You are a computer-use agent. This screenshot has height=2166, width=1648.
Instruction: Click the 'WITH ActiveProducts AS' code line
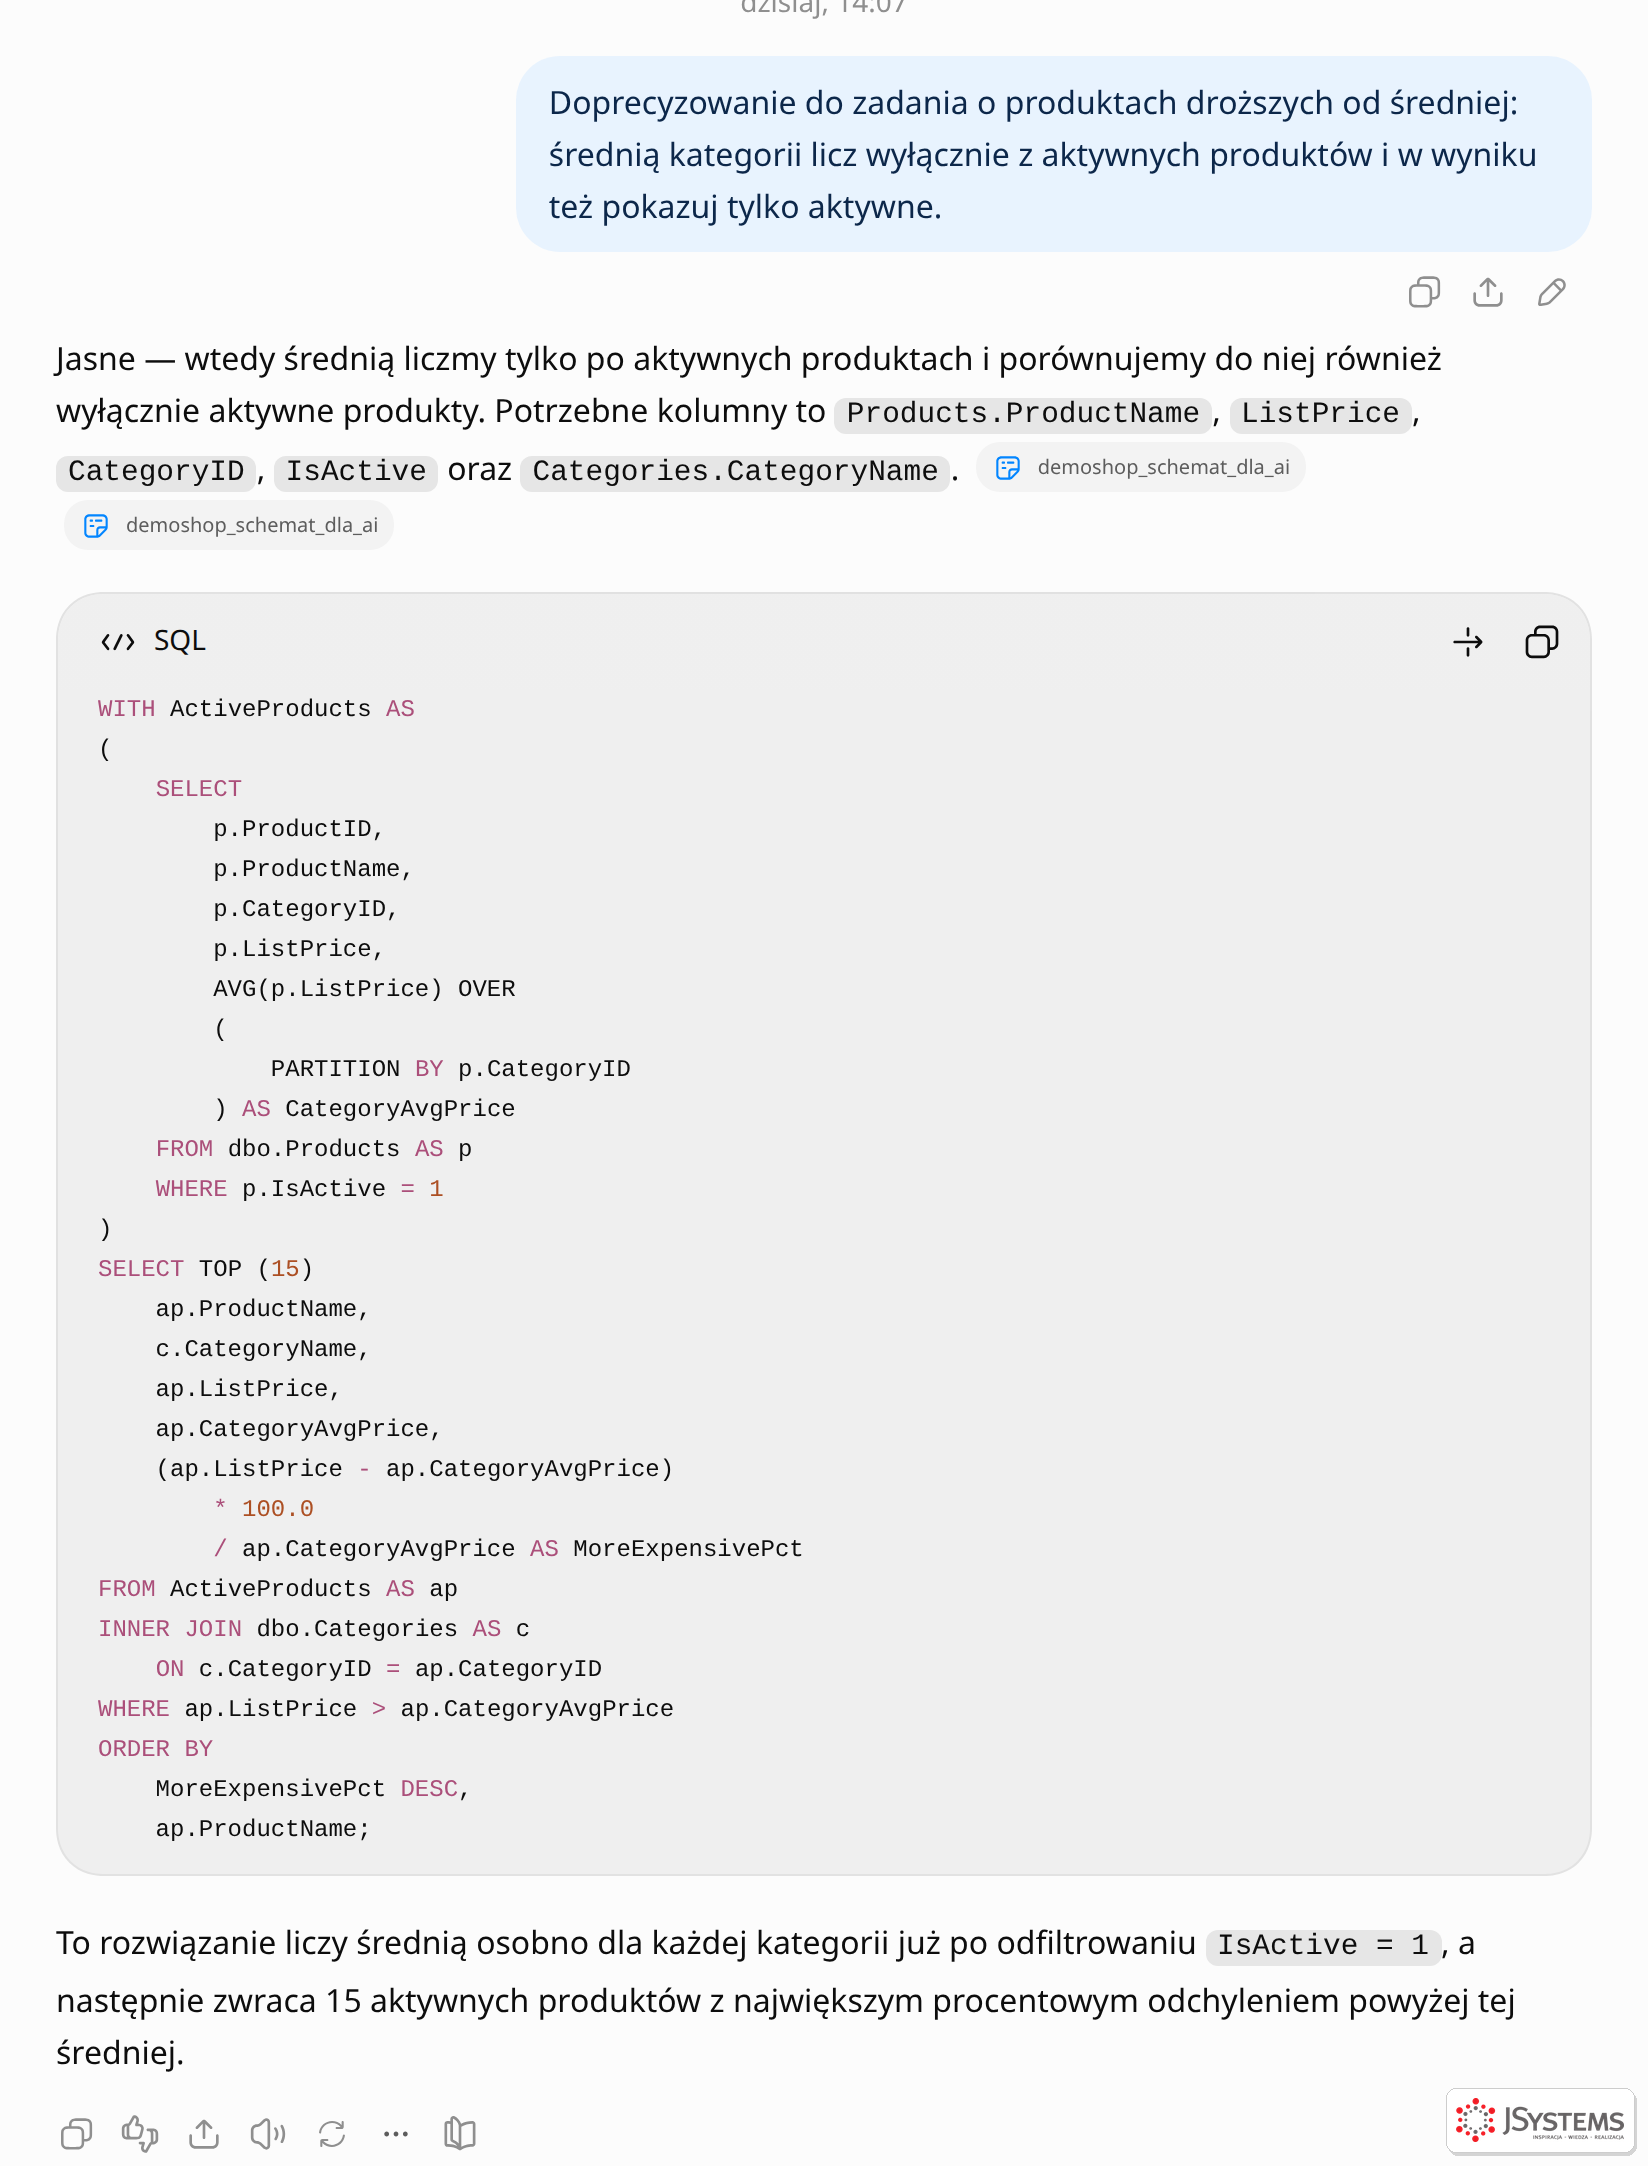(x=256, y=709)
